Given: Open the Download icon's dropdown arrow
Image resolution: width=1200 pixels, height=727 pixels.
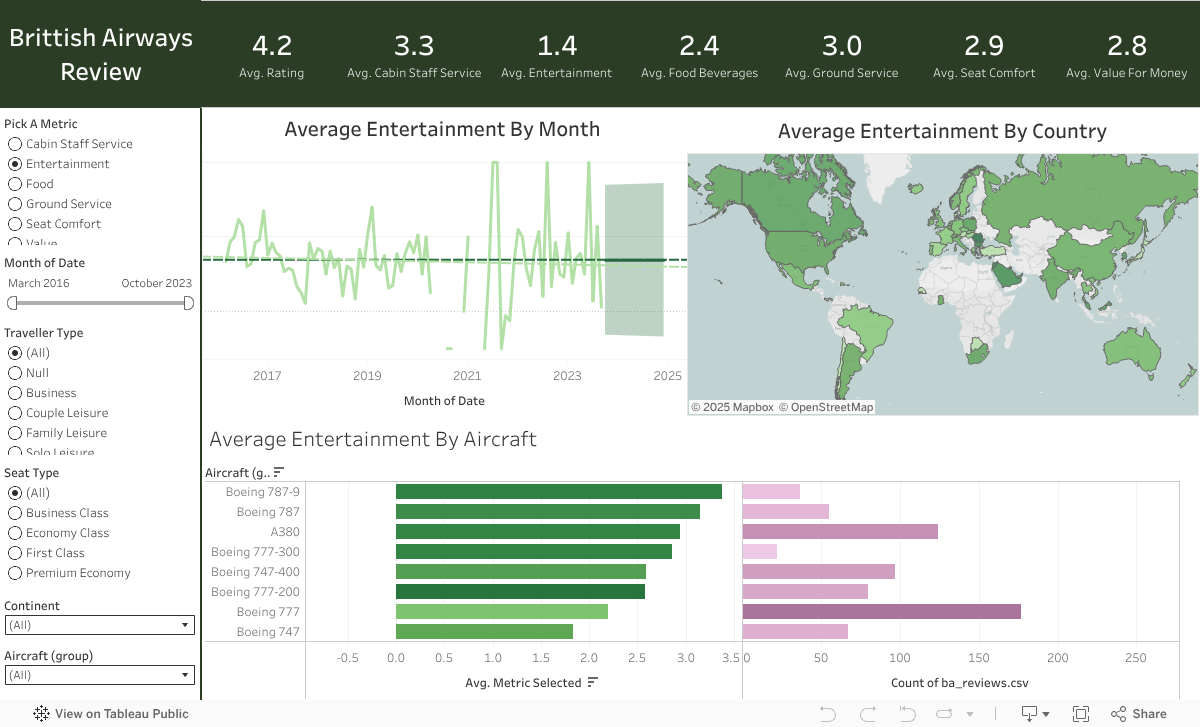Looking at the screenshot, I should tap(1047, 714).
